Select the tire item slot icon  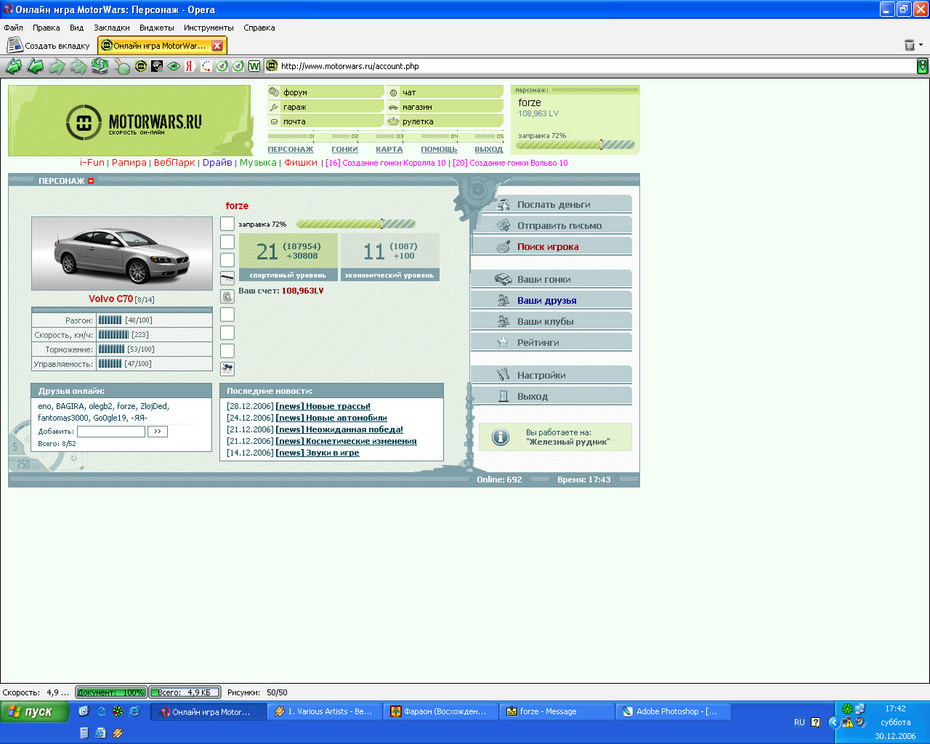227,297
